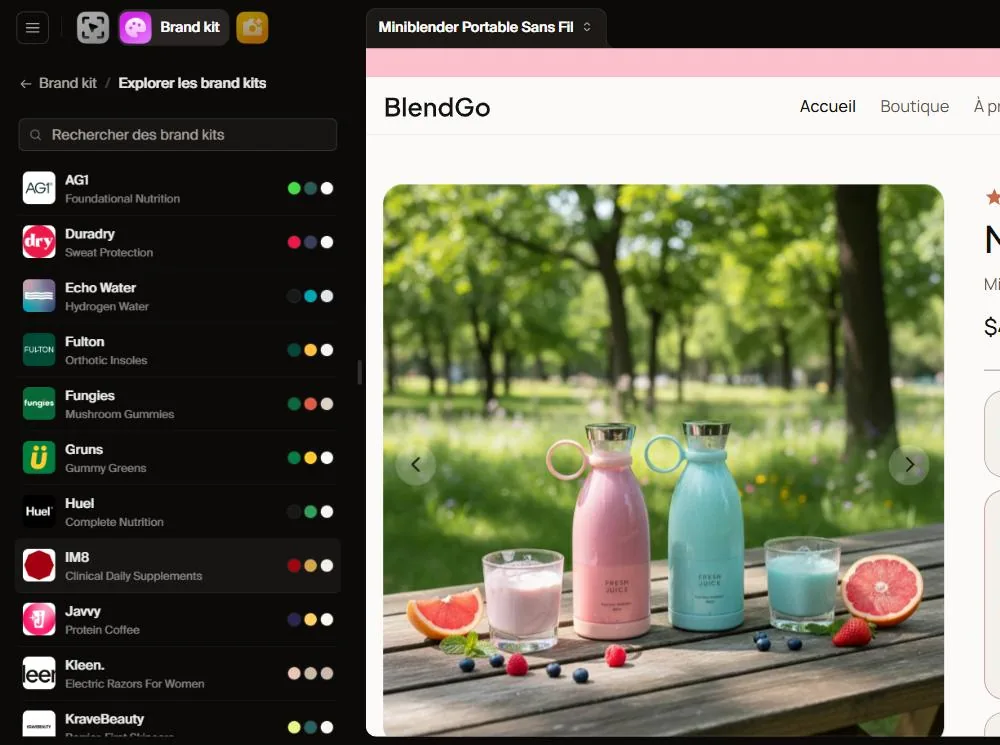Open the Miniblender Portable Sans Fil page dropdown
The height and width of the screenshot is (745, 1000).
[485, 27]
